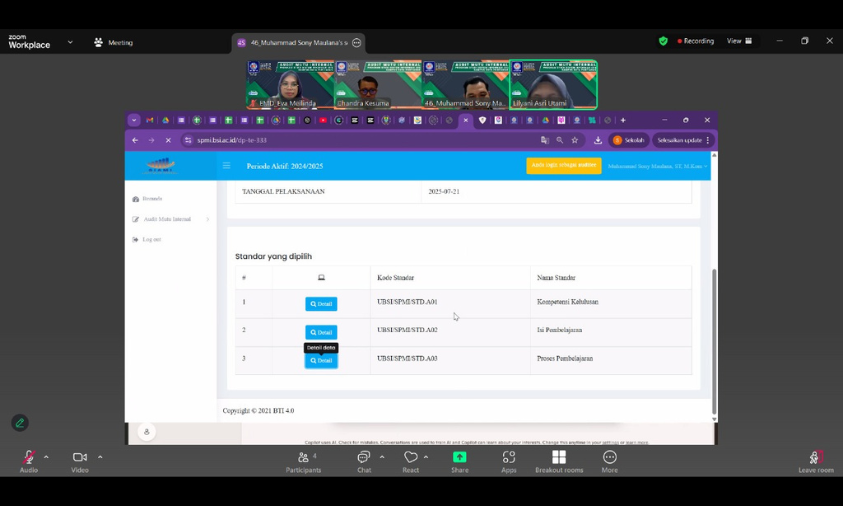This screenshot has width=843, height=506.
Task: Click the green Share screen icon
Action: pyautogui.click(x=459, y=457)
